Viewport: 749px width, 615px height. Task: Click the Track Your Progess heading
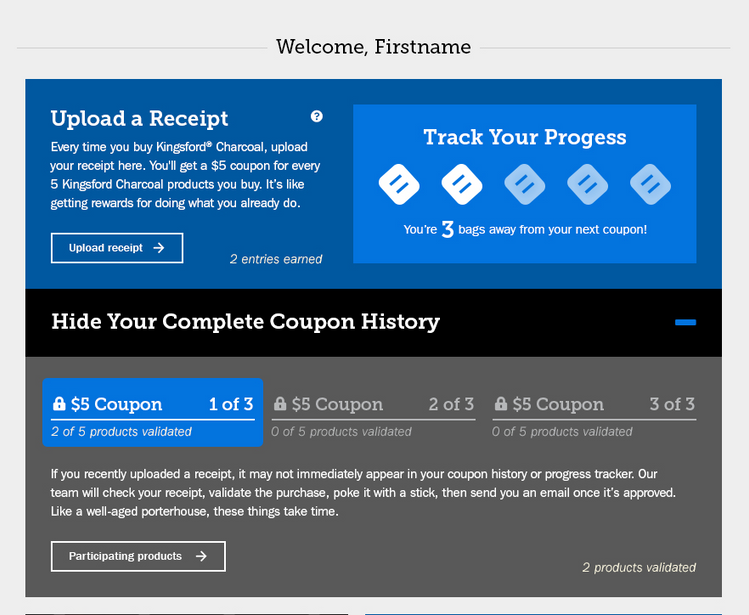524,137
